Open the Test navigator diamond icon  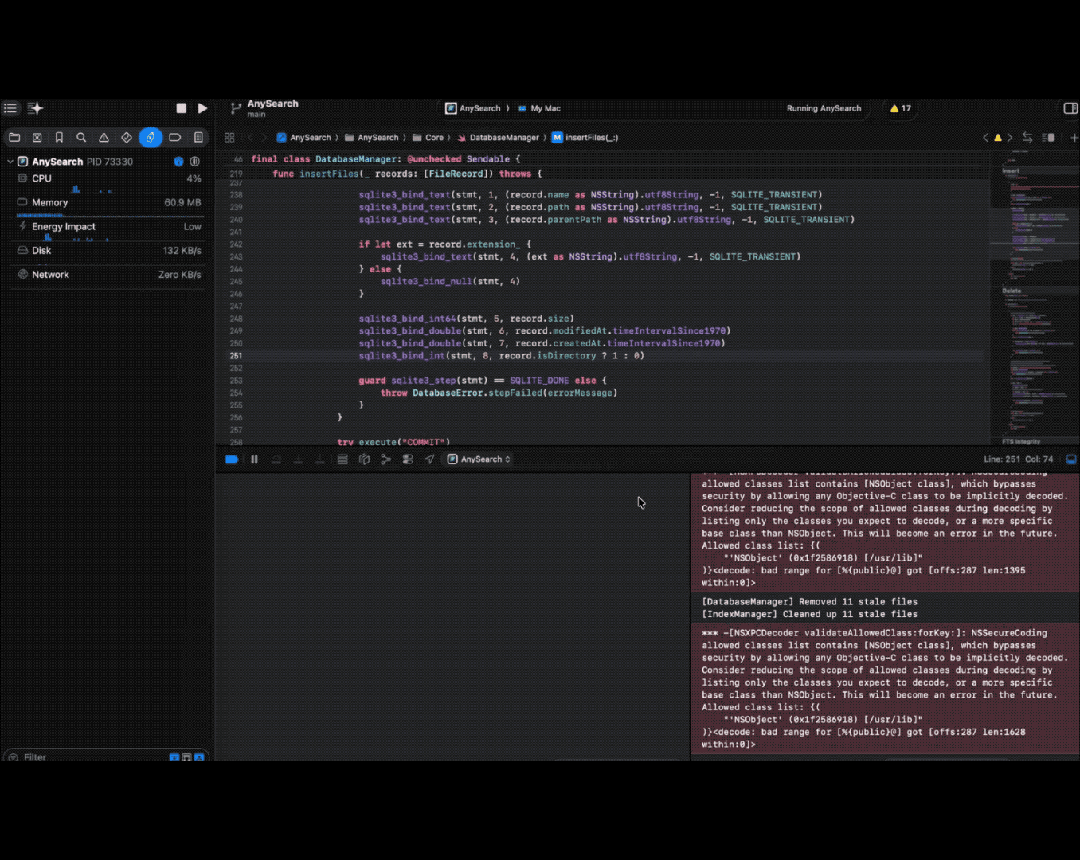pos(127,138)
